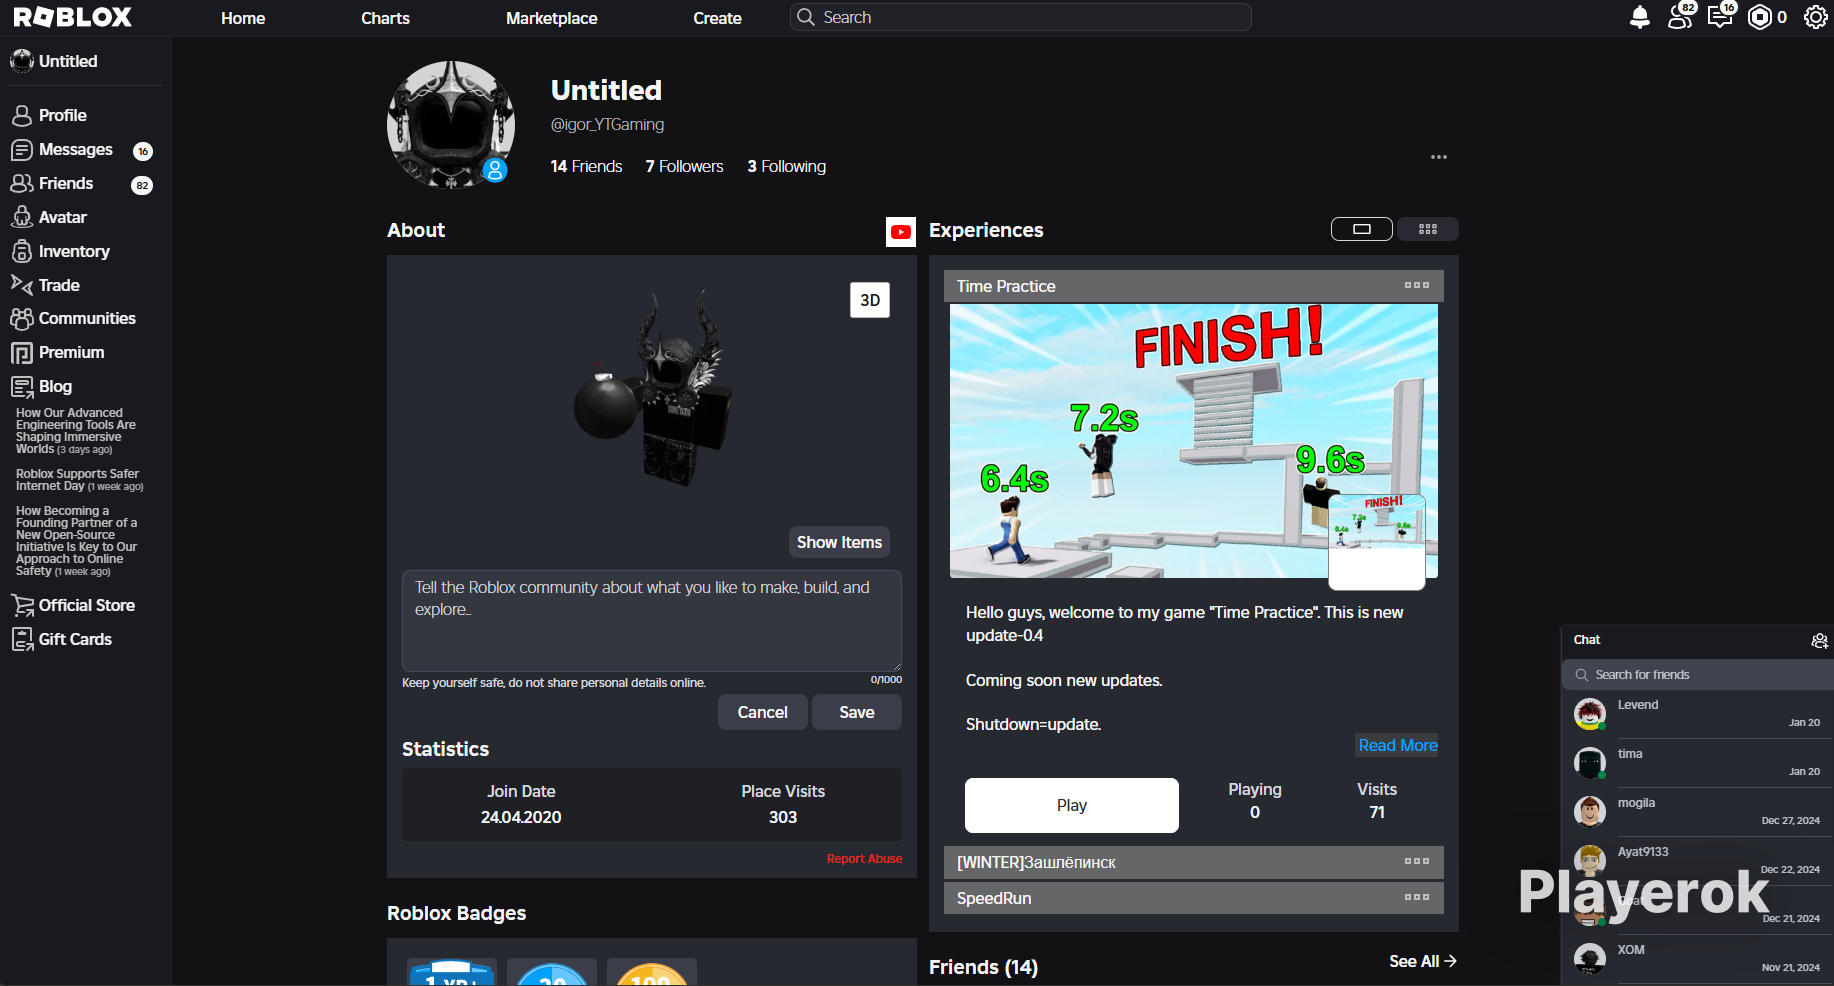
Task: Click the Avatar sidebar icon
Action: click(x=22, y=218)
